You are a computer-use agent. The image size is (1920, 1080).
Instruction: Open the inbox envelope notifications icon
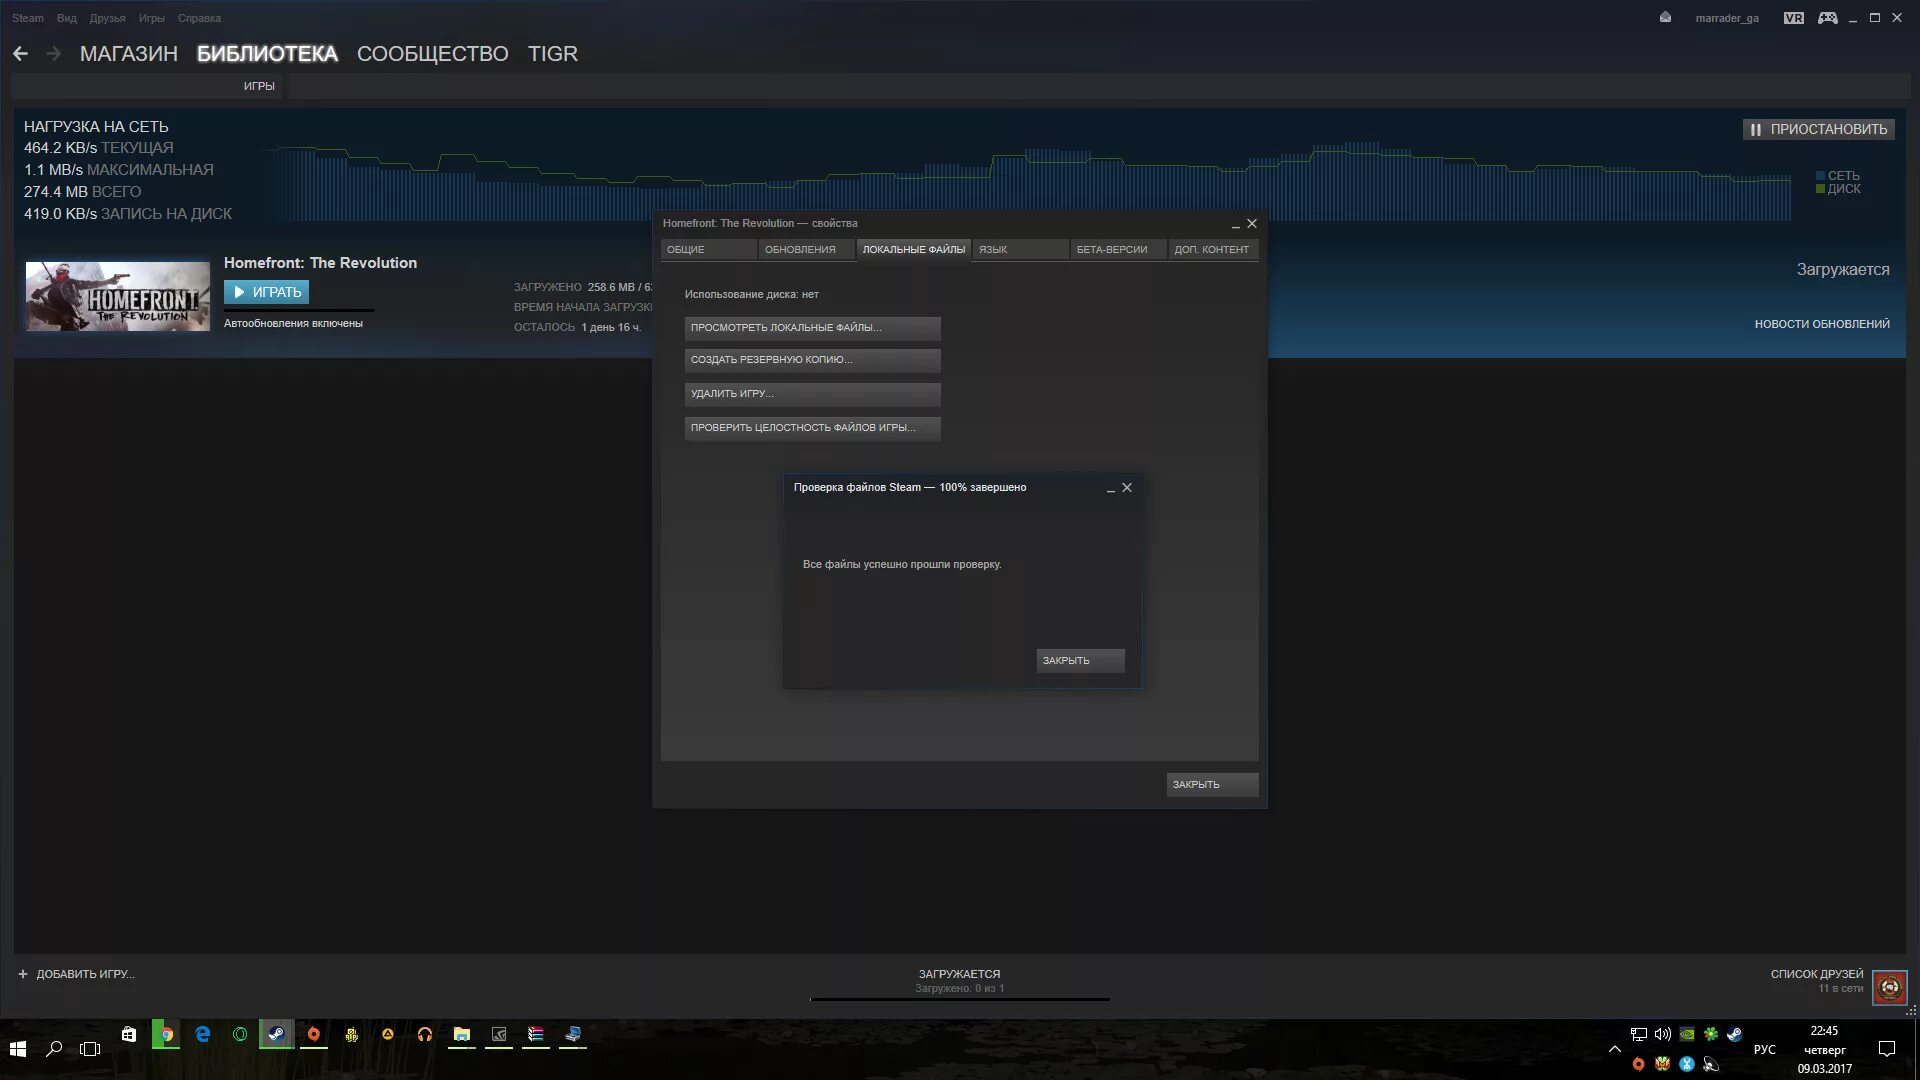pyautogui.click(x=1665, y=18)
